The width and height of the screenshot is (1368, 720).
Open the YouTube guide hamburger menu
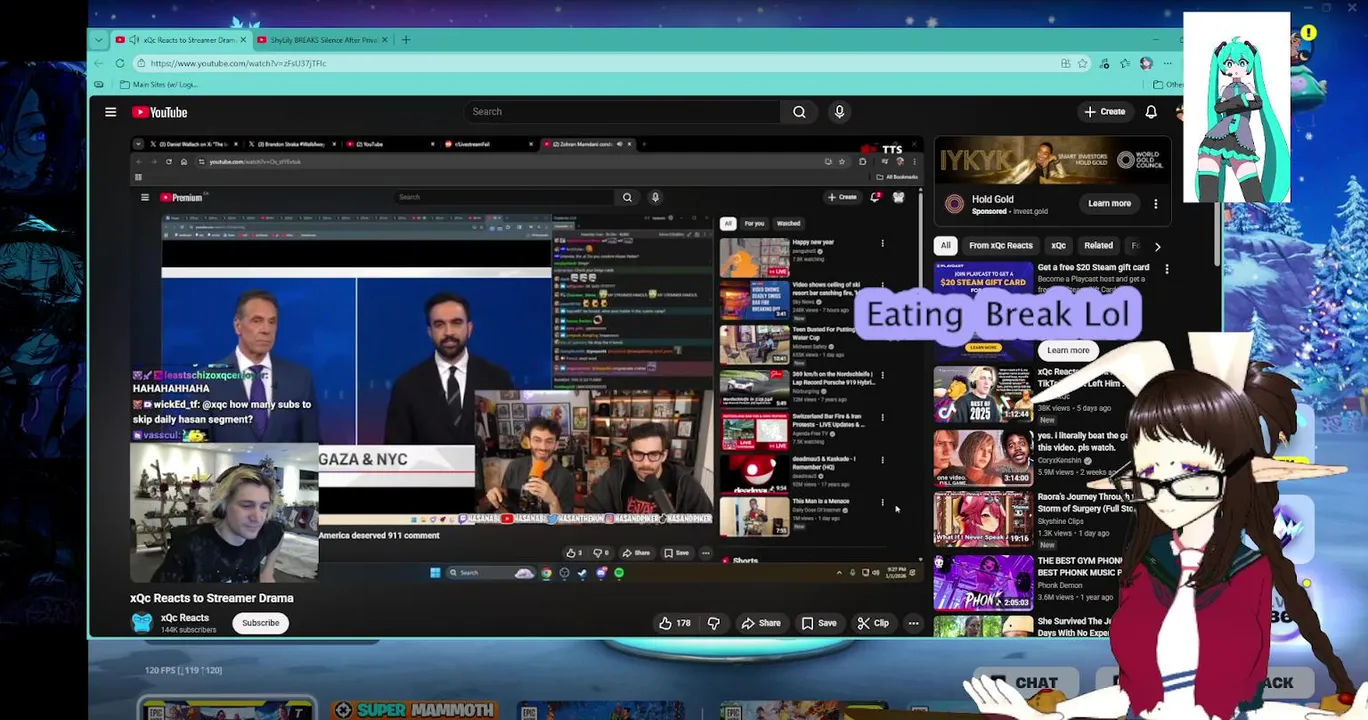111,112
